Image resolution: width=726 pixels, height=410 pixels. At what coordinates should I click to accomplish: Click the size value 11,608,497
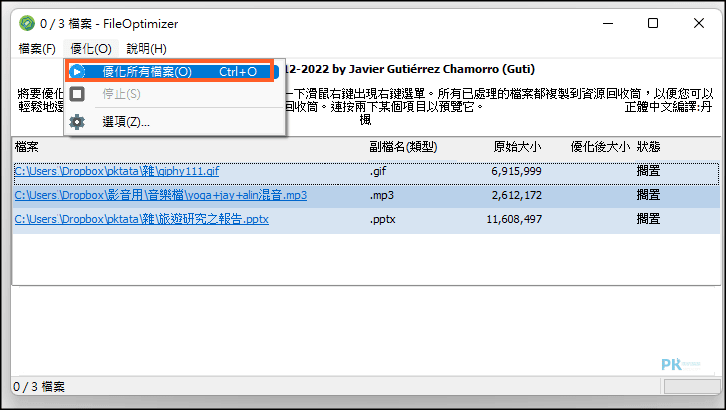tap(514, 219)
